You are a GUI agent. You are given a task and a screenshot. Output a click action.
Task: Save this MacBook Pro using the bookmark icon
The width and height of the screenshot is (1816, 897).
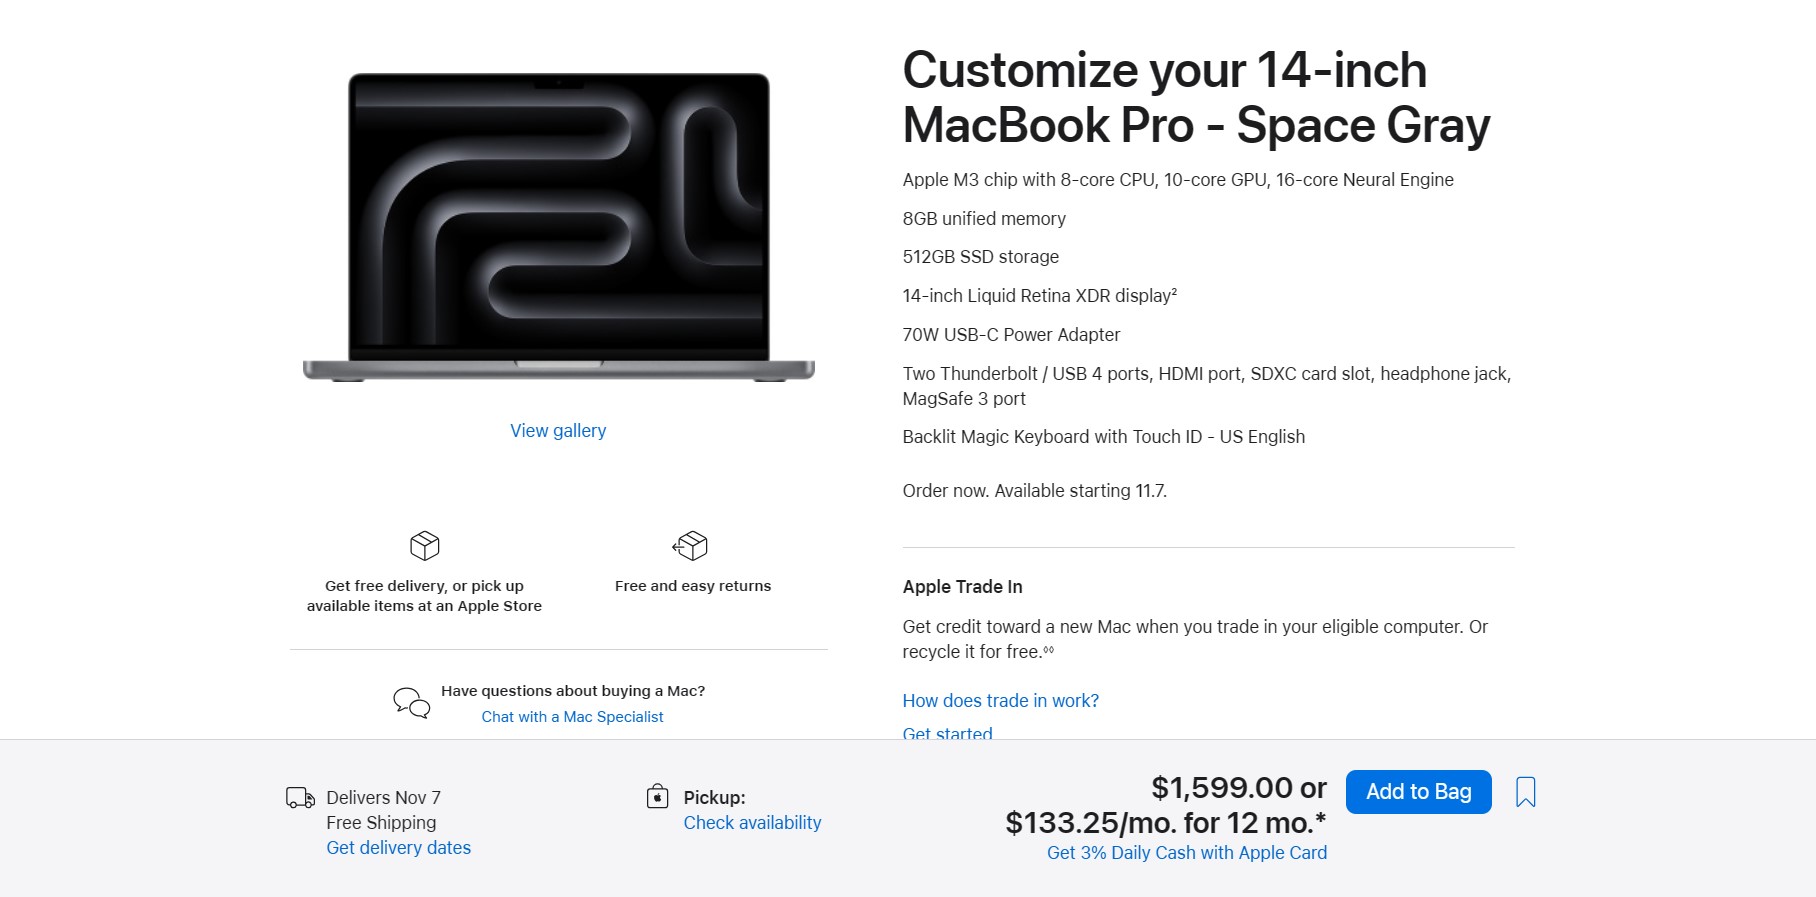[x=1525, y=792]
